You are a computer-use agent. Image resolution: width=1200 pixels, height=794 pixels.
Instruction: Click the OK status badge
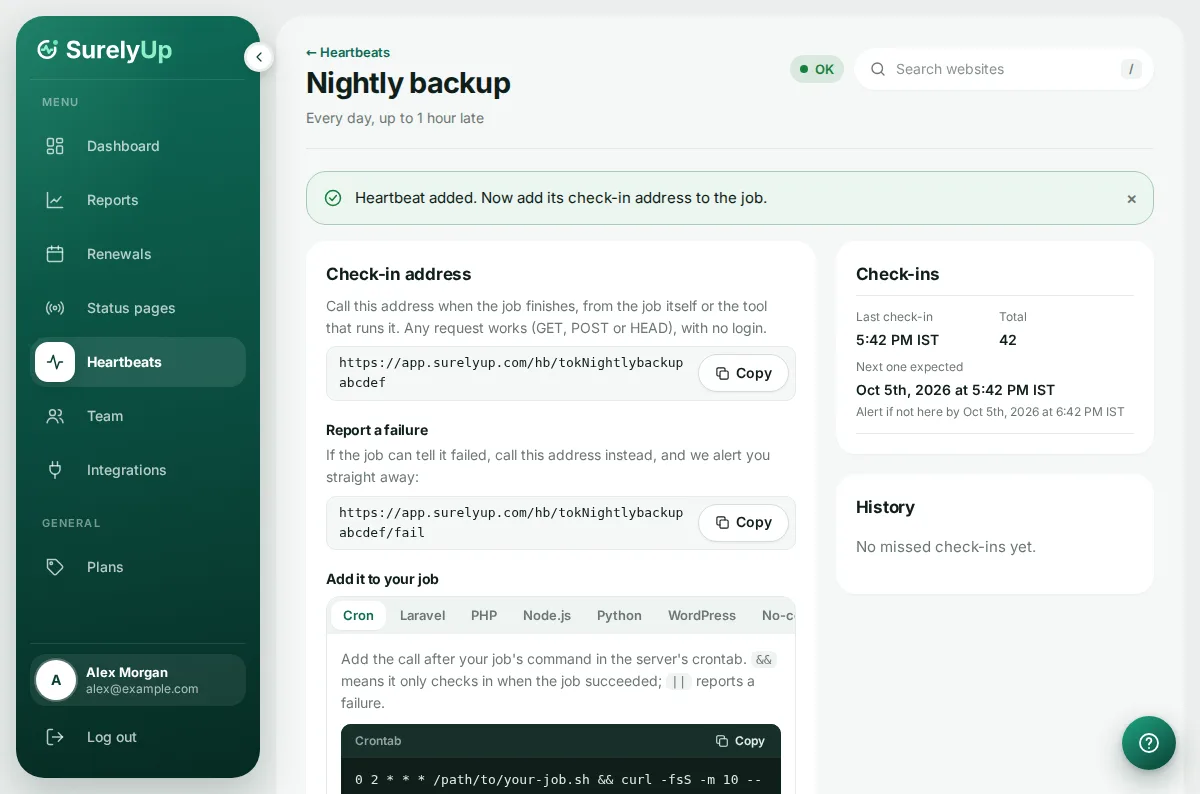817,69
